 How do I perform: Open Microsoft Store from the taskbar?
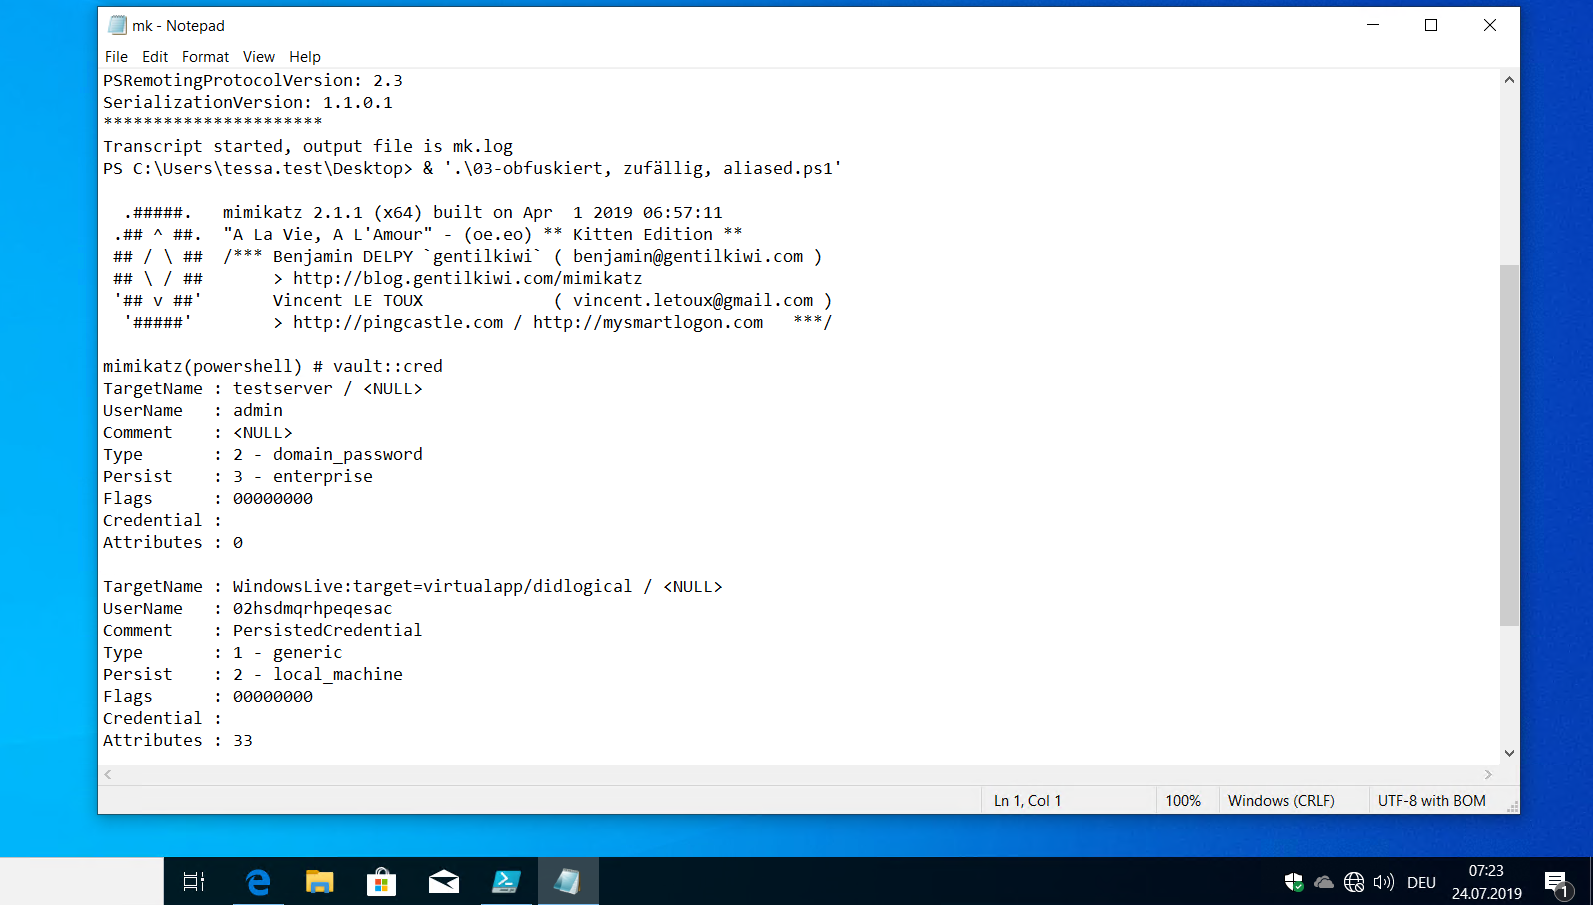point(381,881)
